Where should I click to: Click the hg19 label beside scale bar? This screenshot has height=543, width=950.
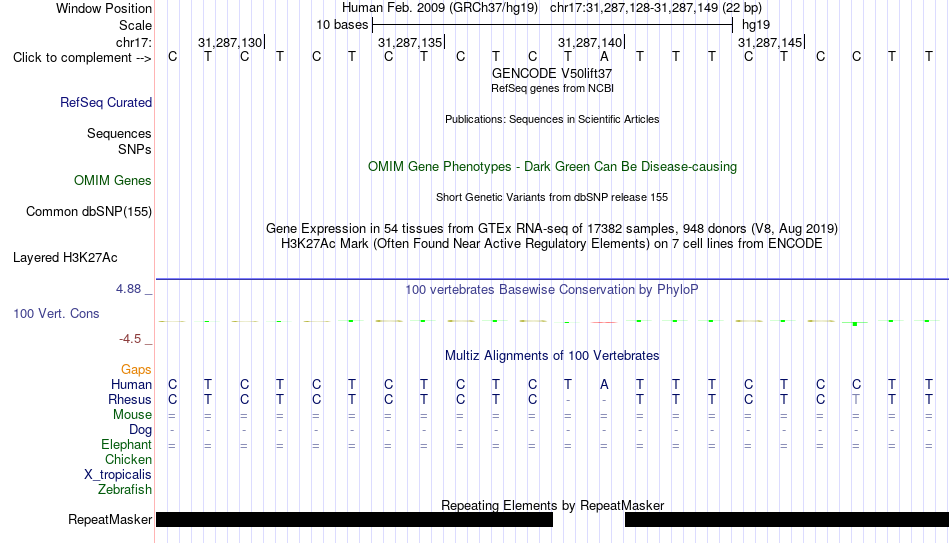pos(756,25)
